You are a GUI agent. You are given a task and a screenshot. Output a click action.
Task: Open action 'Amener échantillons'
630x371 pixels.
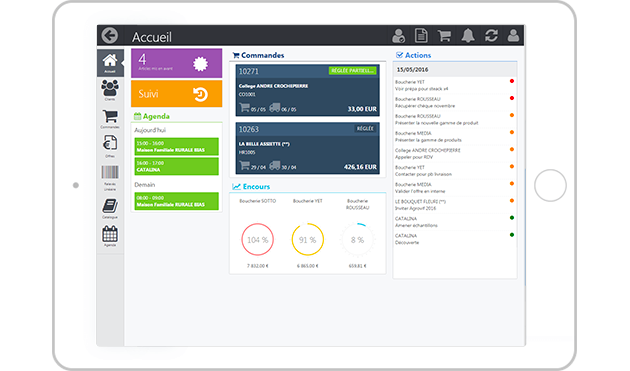coord(455,222)
